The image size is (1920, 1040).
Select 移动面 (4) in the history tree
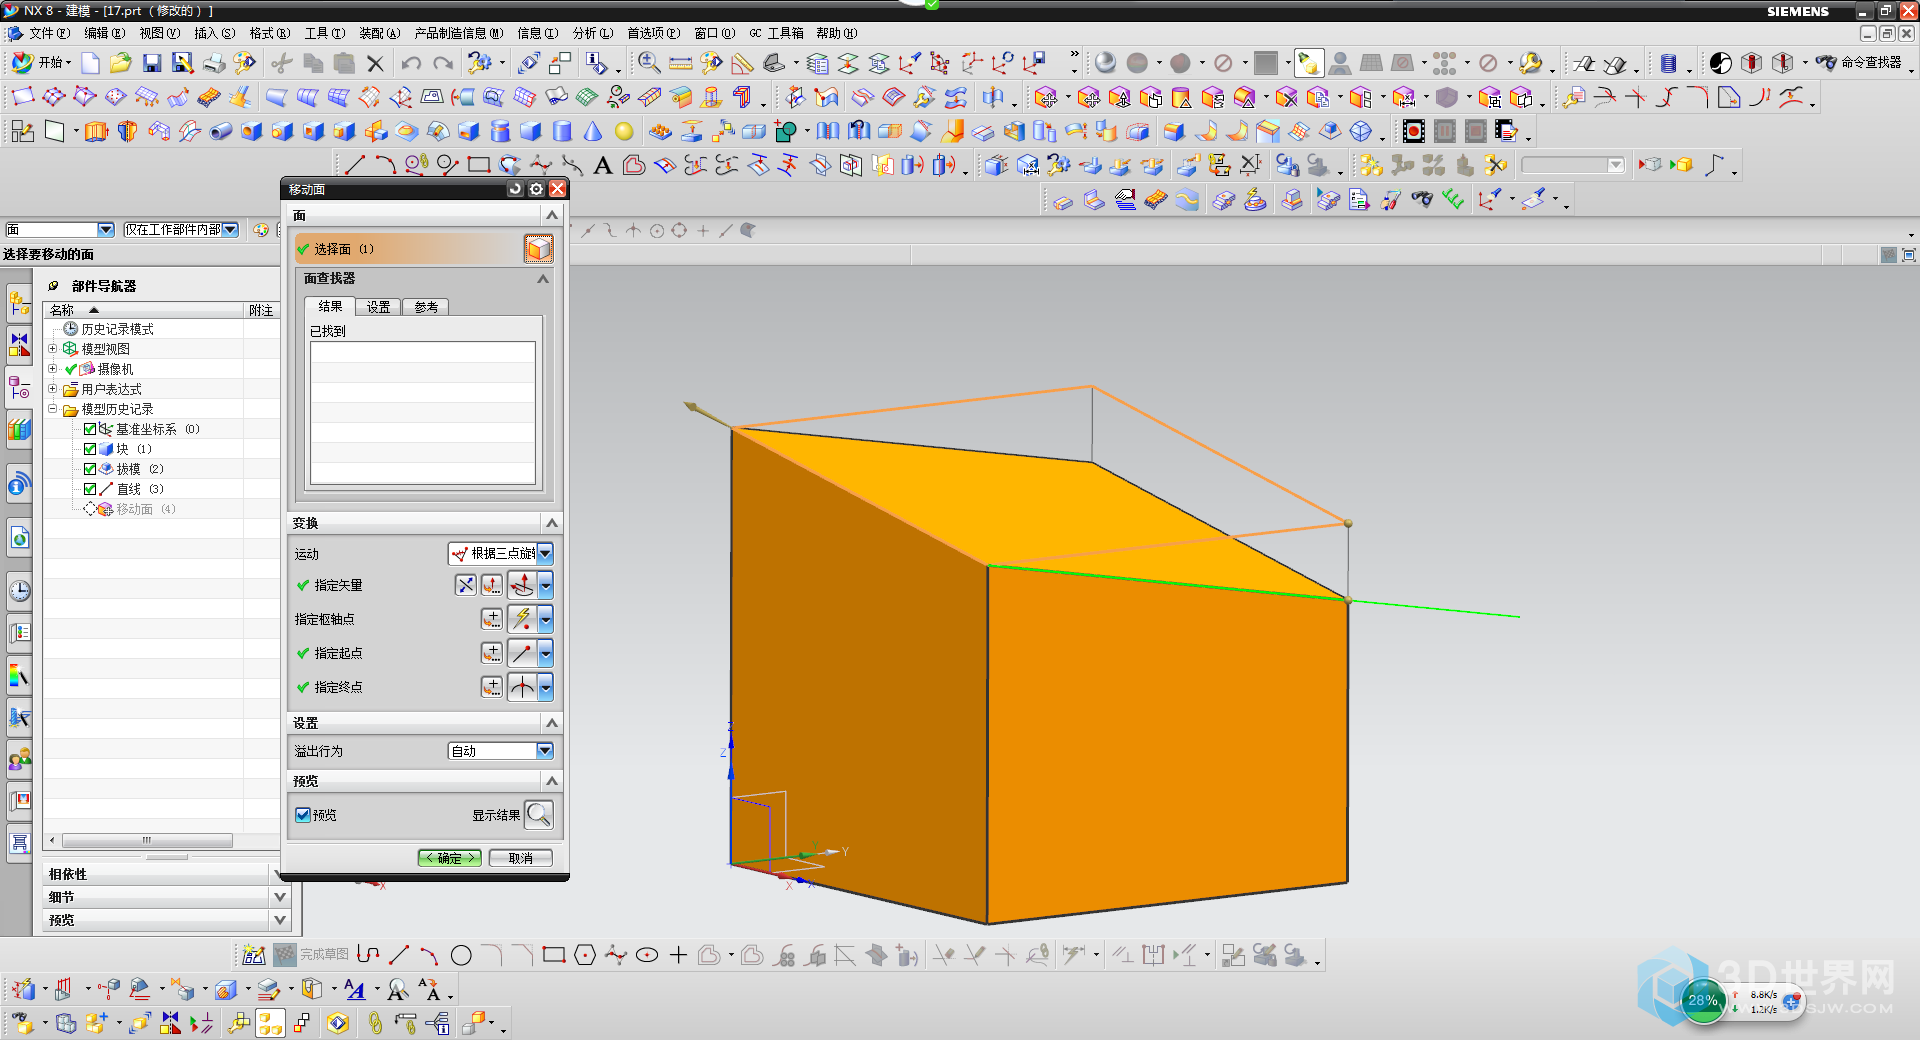(146, 509)
